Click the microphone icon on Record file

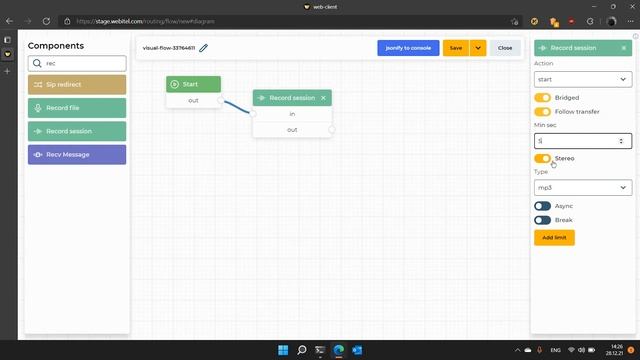pyautogui.click(x=38, y=108)
